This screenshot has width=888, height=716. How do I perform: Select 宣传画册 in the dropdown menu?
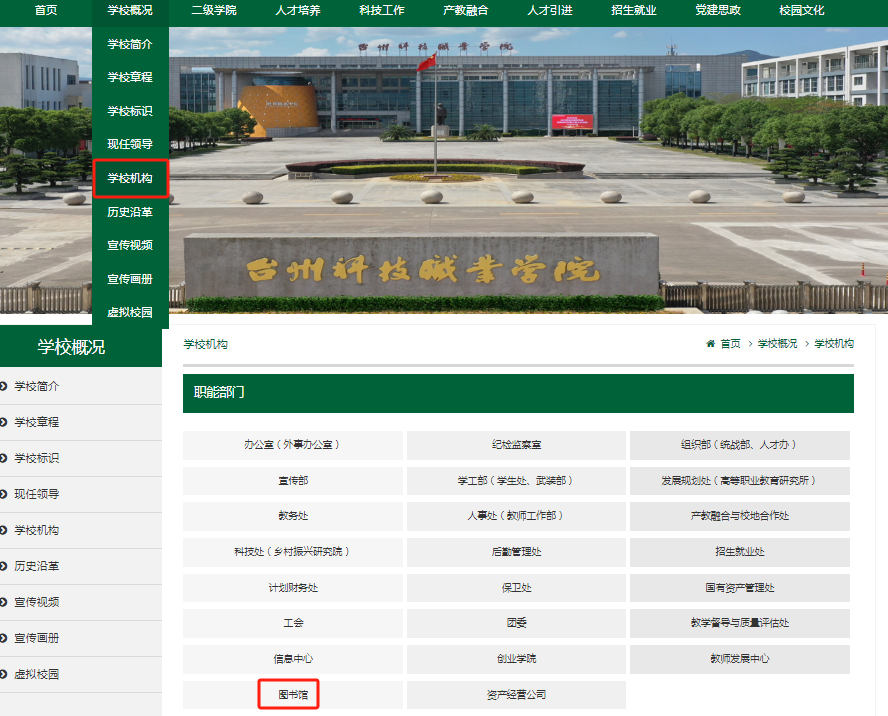(130, 279)
